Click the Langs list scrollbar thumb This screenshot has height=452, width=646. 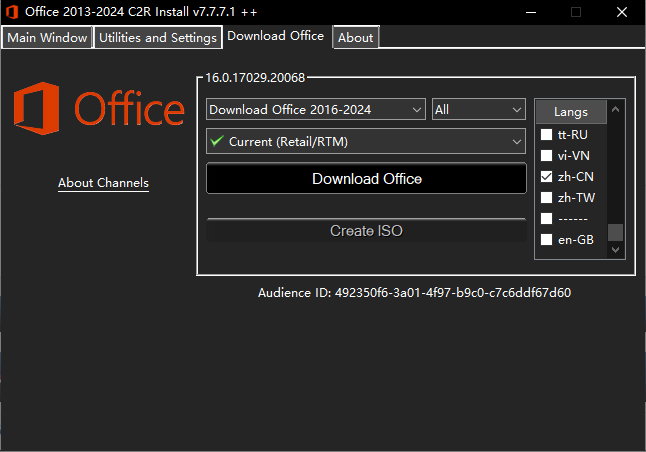pyautogui.click(x=616, y=232)
